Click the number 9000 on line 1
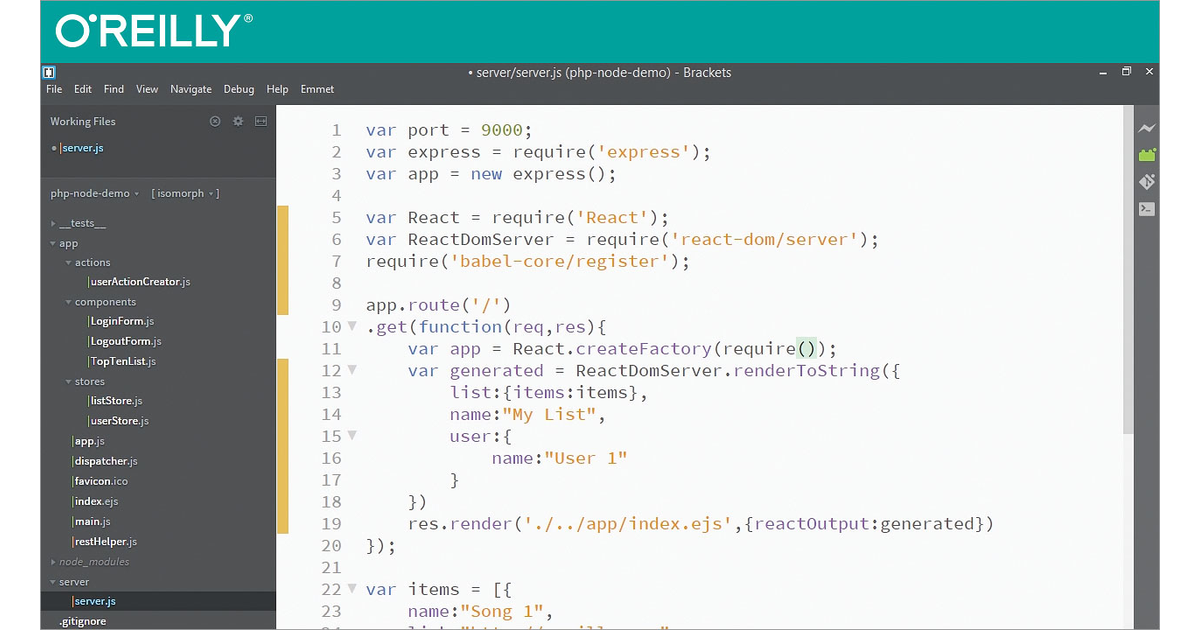1200x630 pixels. 502,130
